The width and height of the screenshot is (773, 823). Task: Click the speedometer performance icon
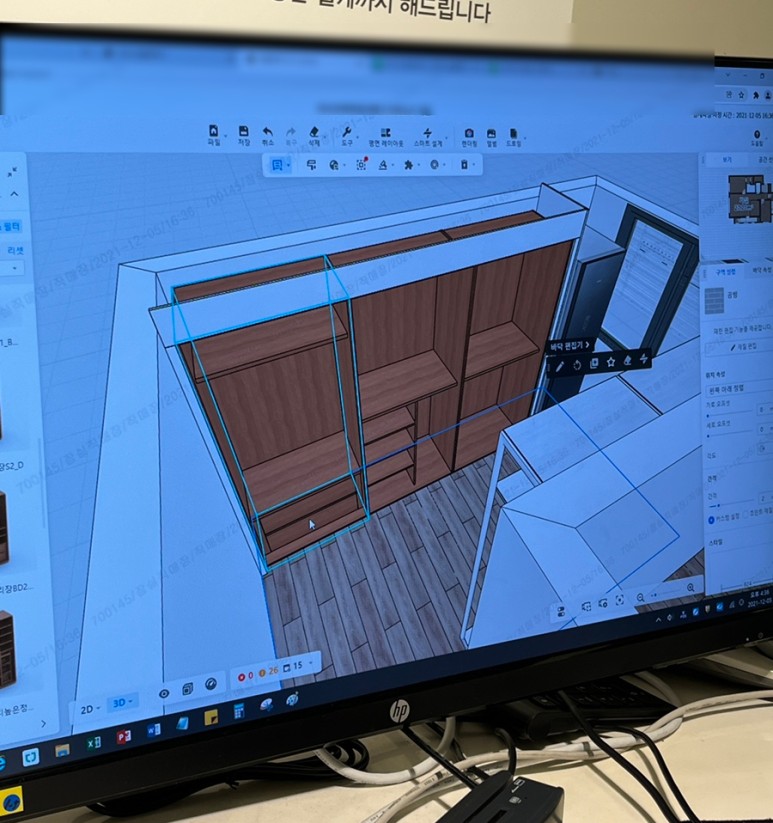pos(211,684)
